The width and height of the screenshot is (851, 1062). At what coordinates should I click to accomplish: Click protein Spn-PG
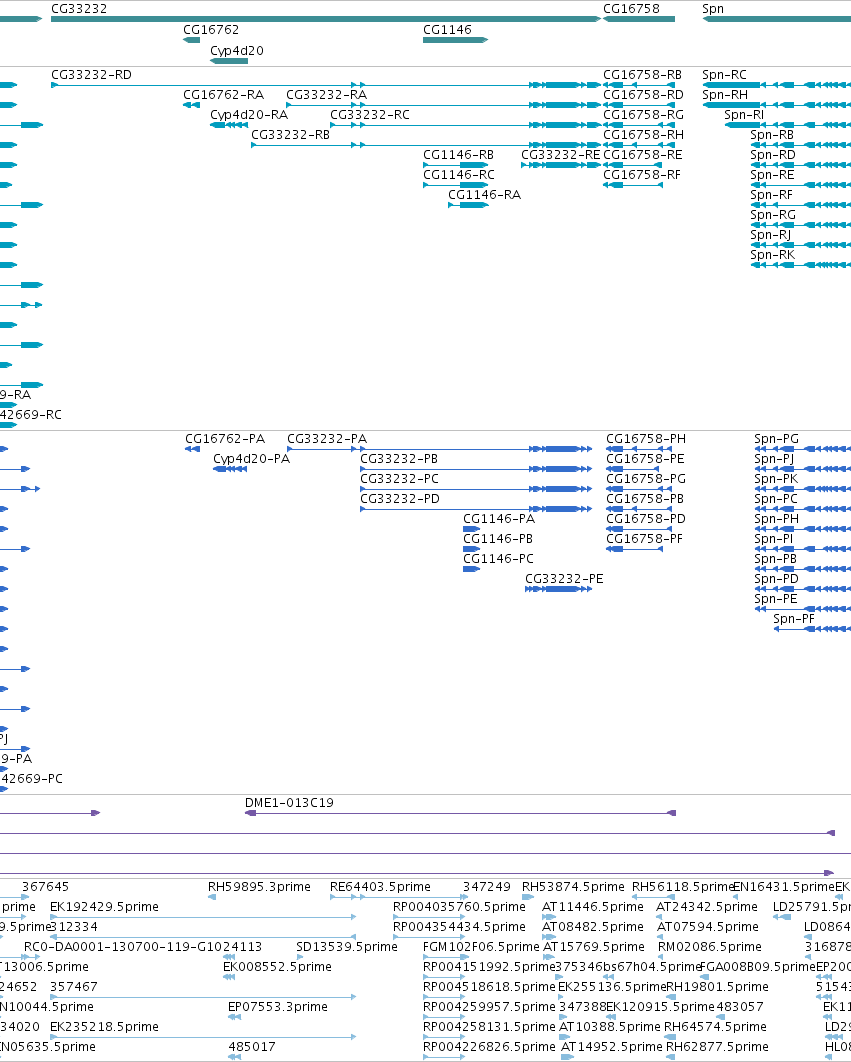coord(776,439)
